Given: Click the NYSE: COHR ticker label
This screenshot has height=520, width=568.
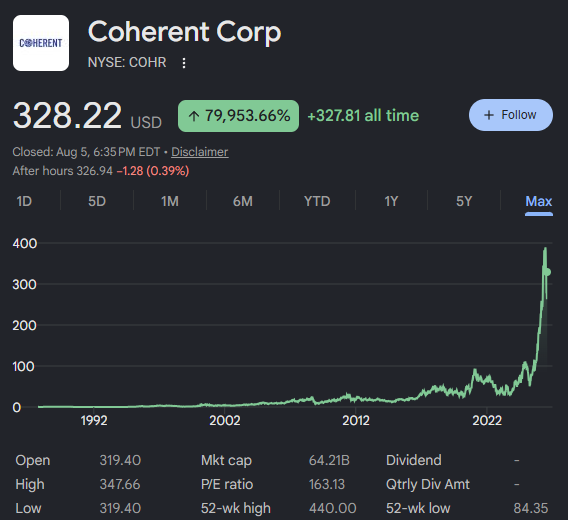Looking at the screenshot, I should (x=127, y=63).
